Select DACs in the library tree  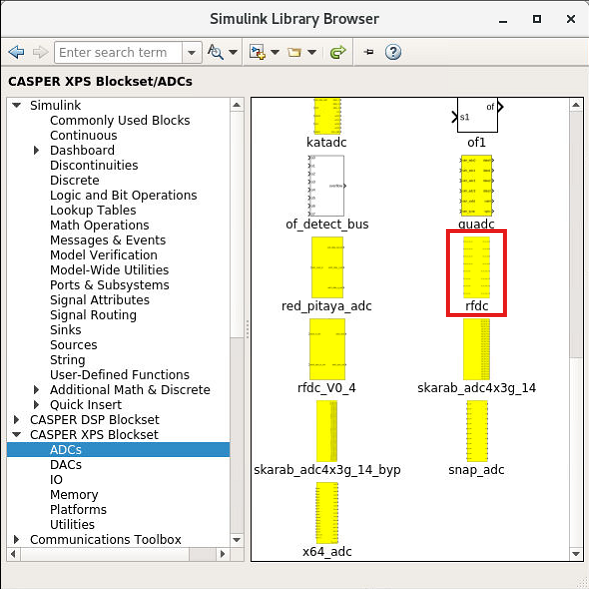pyautogui.click(x=66, y=465)
